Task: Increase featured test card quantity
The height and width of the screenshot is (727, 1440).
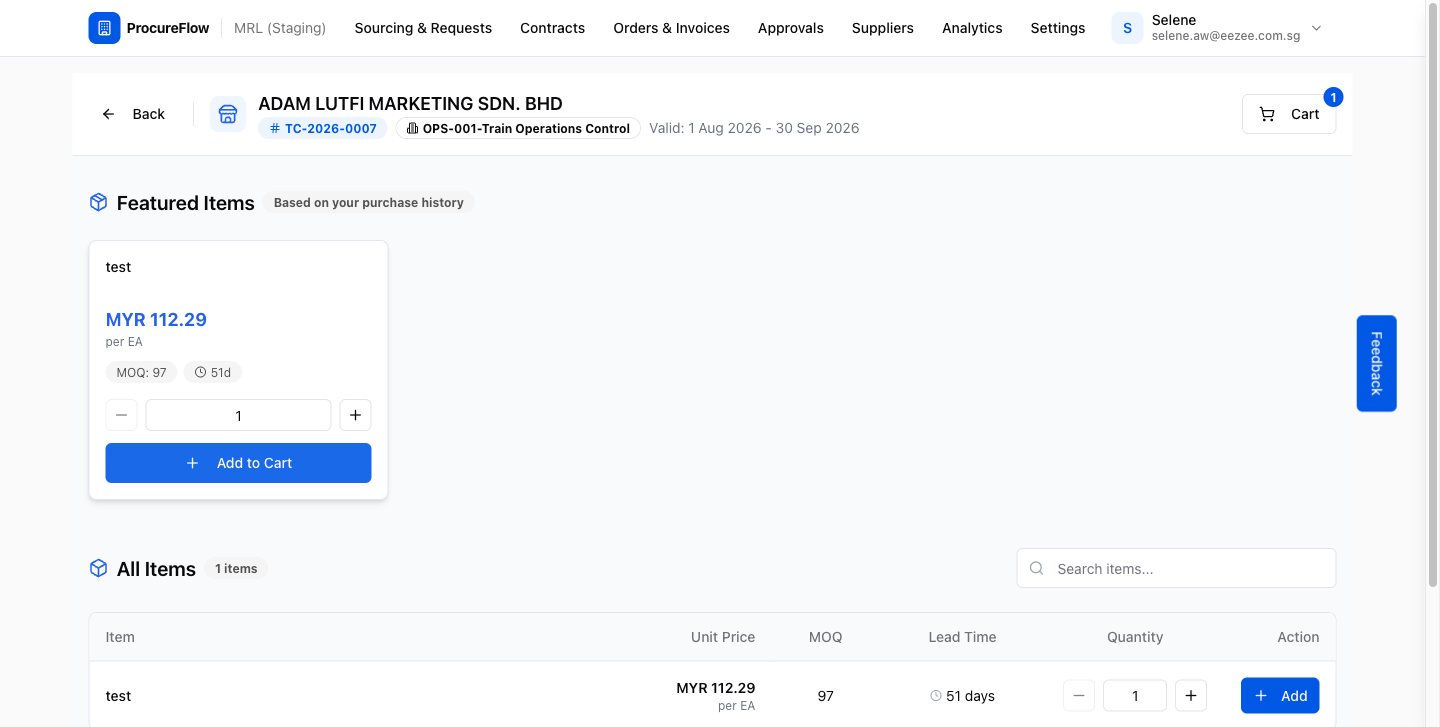Action: (355, 415)
